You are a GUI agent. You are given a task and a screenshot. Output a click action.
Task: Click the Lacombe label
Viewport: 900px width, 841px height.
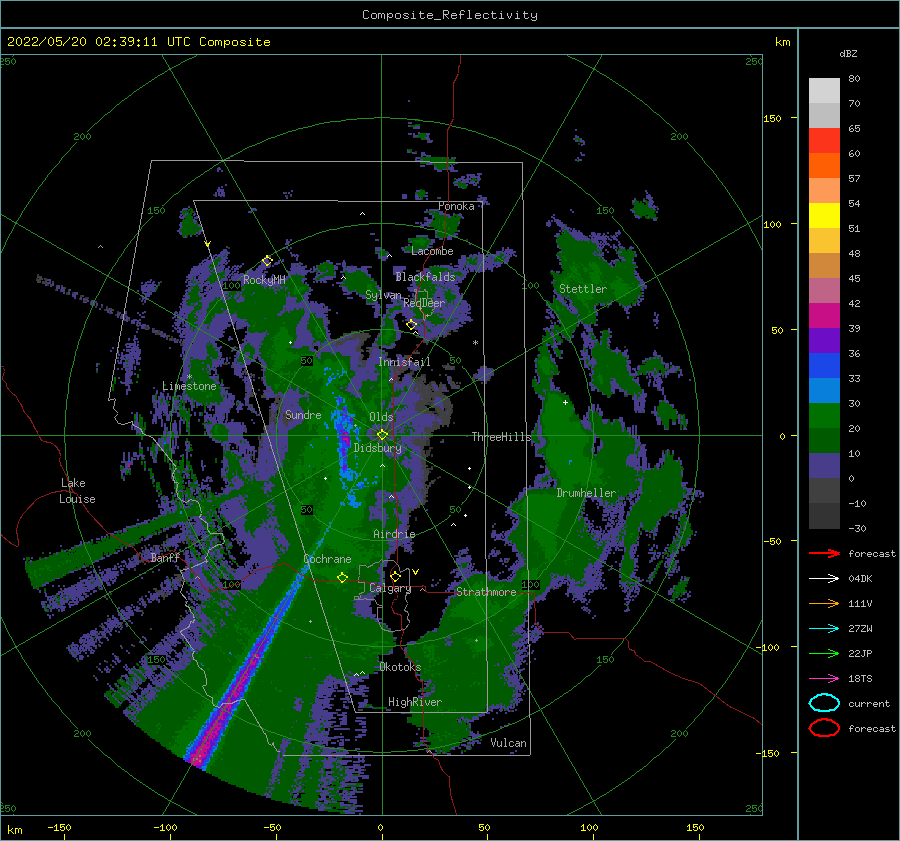432,251
